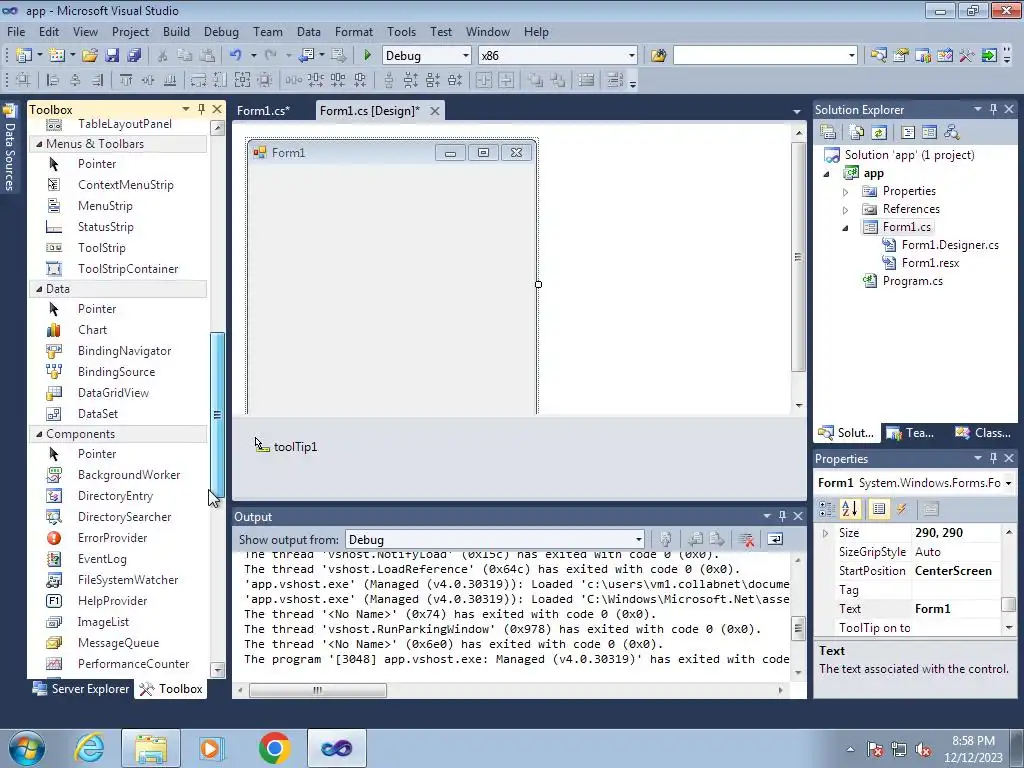Toggle auto-hide pin on Toolbox panel
The height and width of the screenshot is (768, 1024).
point(201,109)
